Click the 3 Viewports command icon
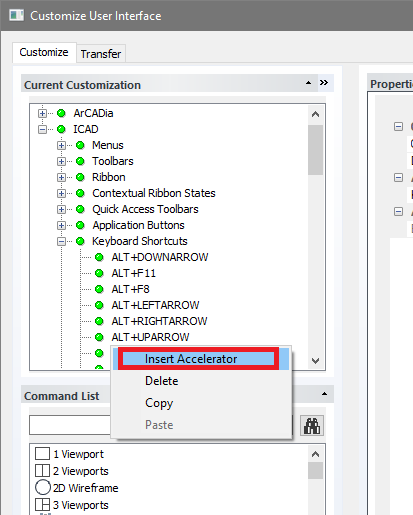 coord(42,505)
